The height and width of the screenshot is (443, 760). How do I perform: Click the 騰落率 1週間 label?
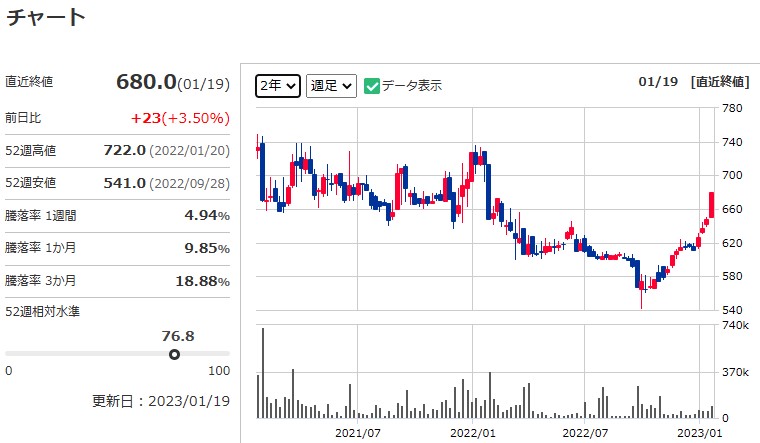tap(41, 215)
